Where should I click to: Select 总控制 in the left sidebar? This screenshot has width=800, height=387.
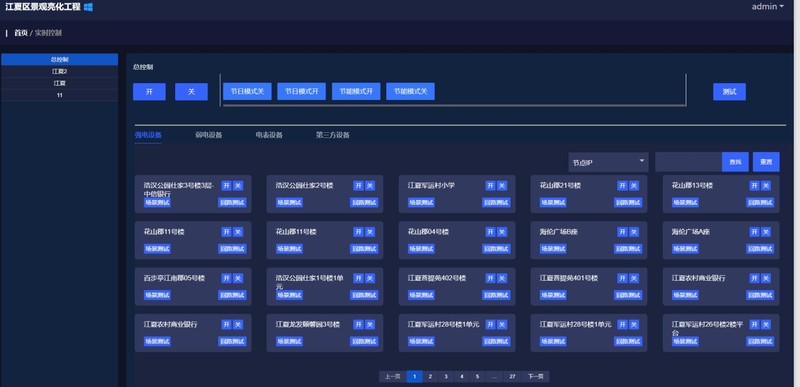coord(60,59)
